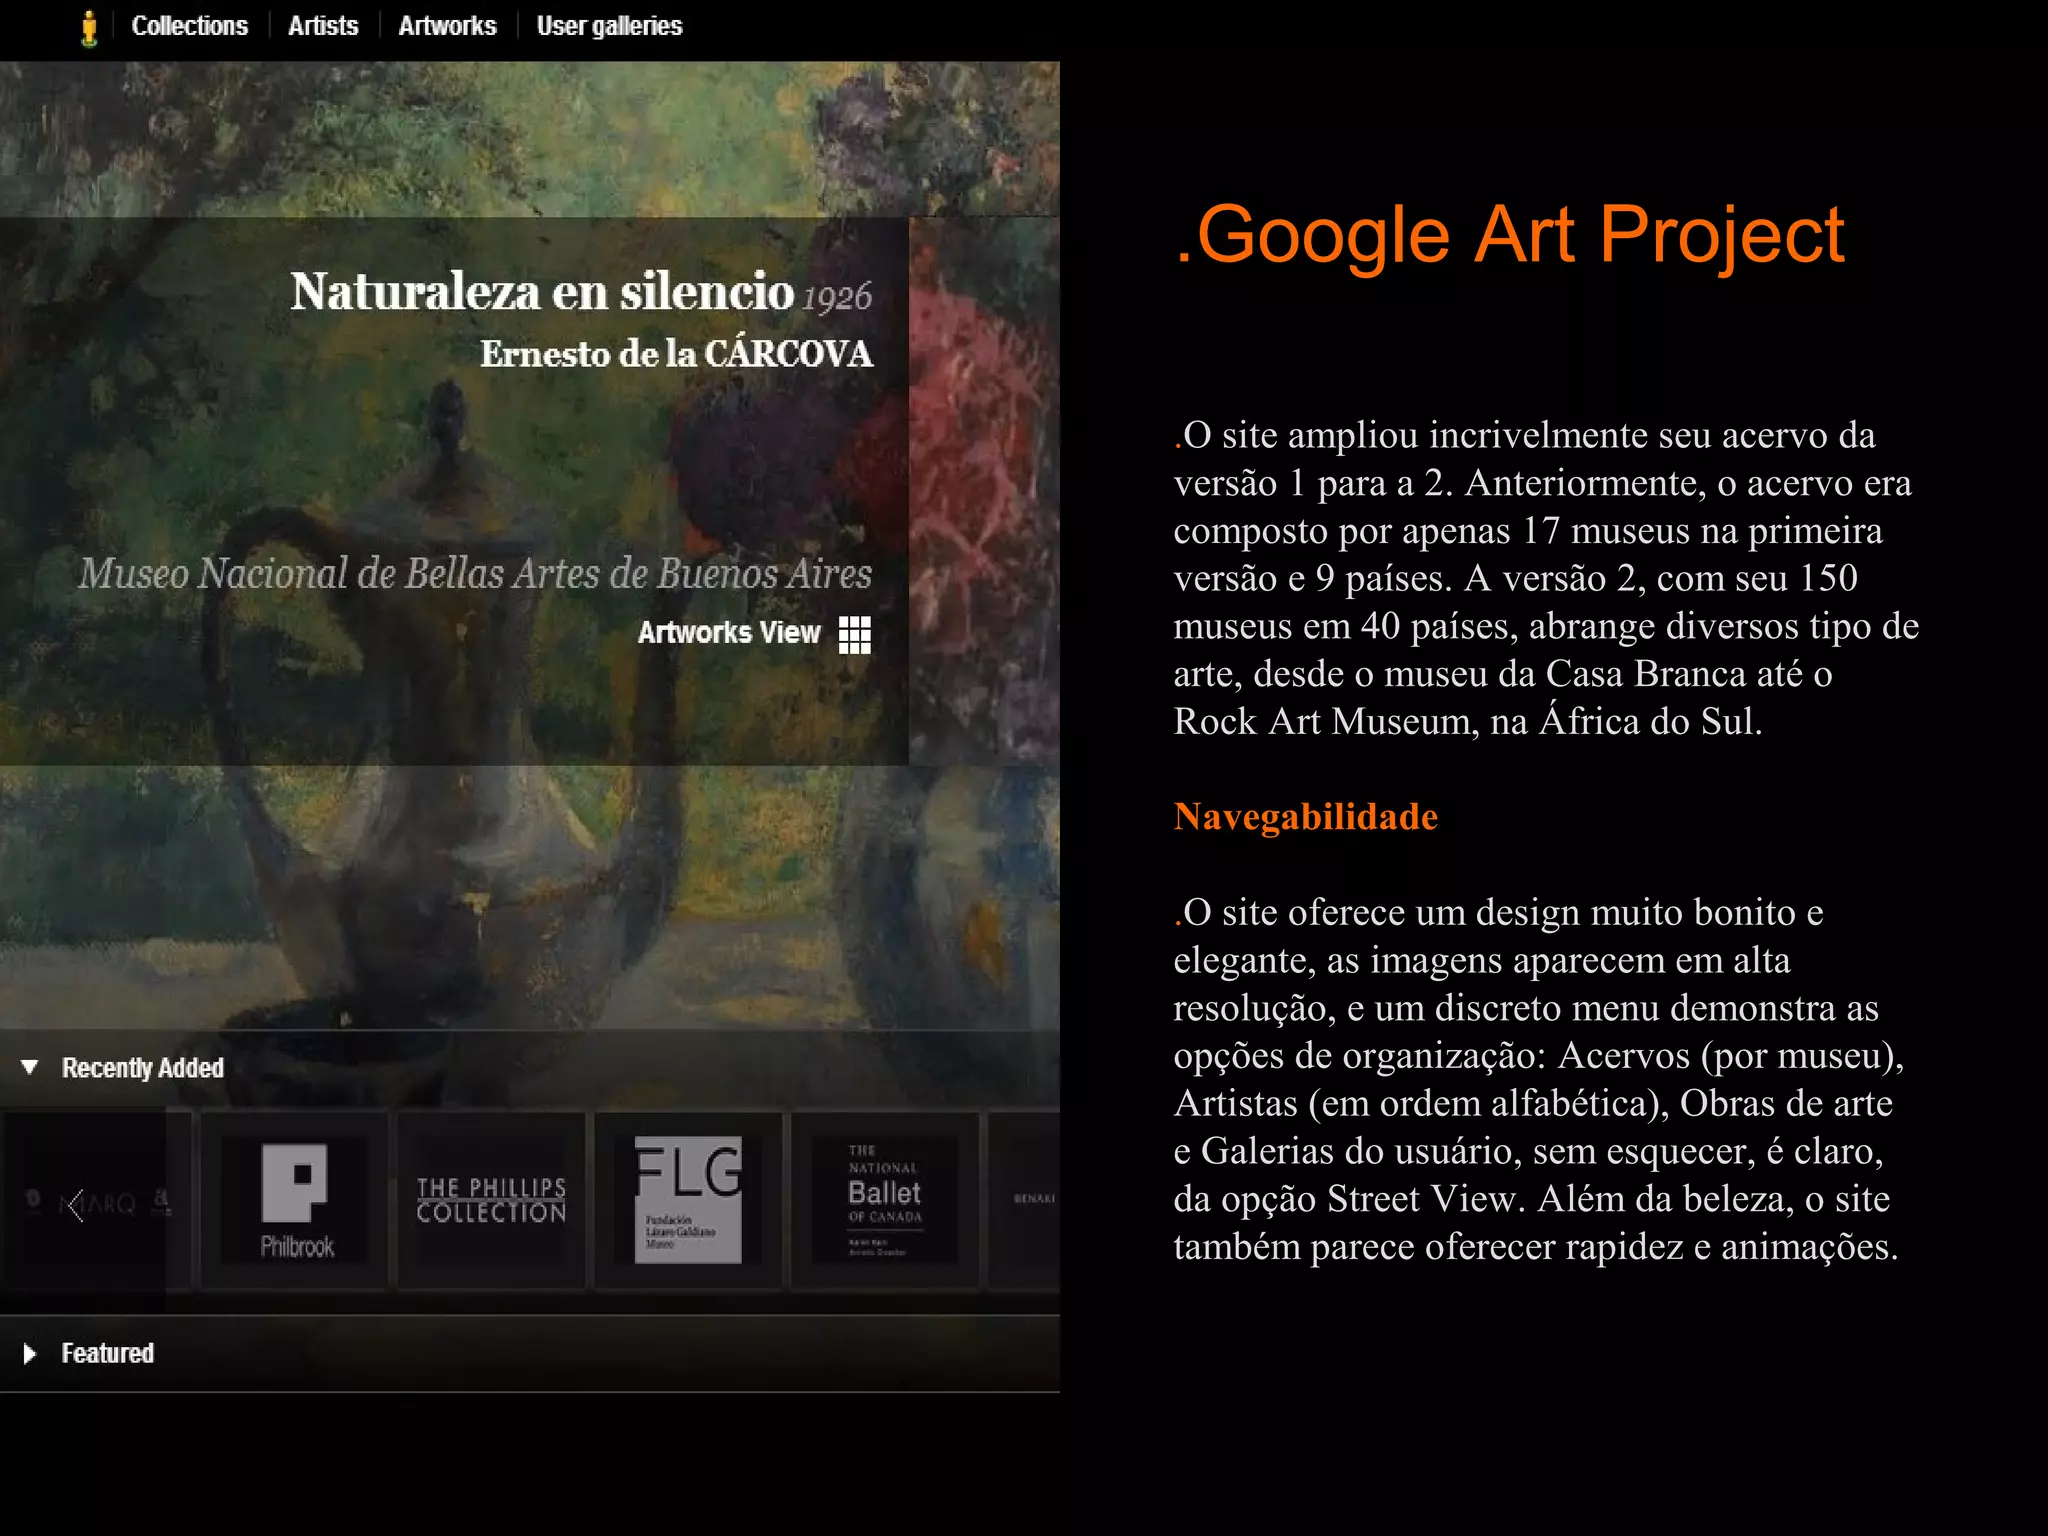Click the Artworks View grid icon
The width and height of the screenshot is (2048, 1536).
854,634
